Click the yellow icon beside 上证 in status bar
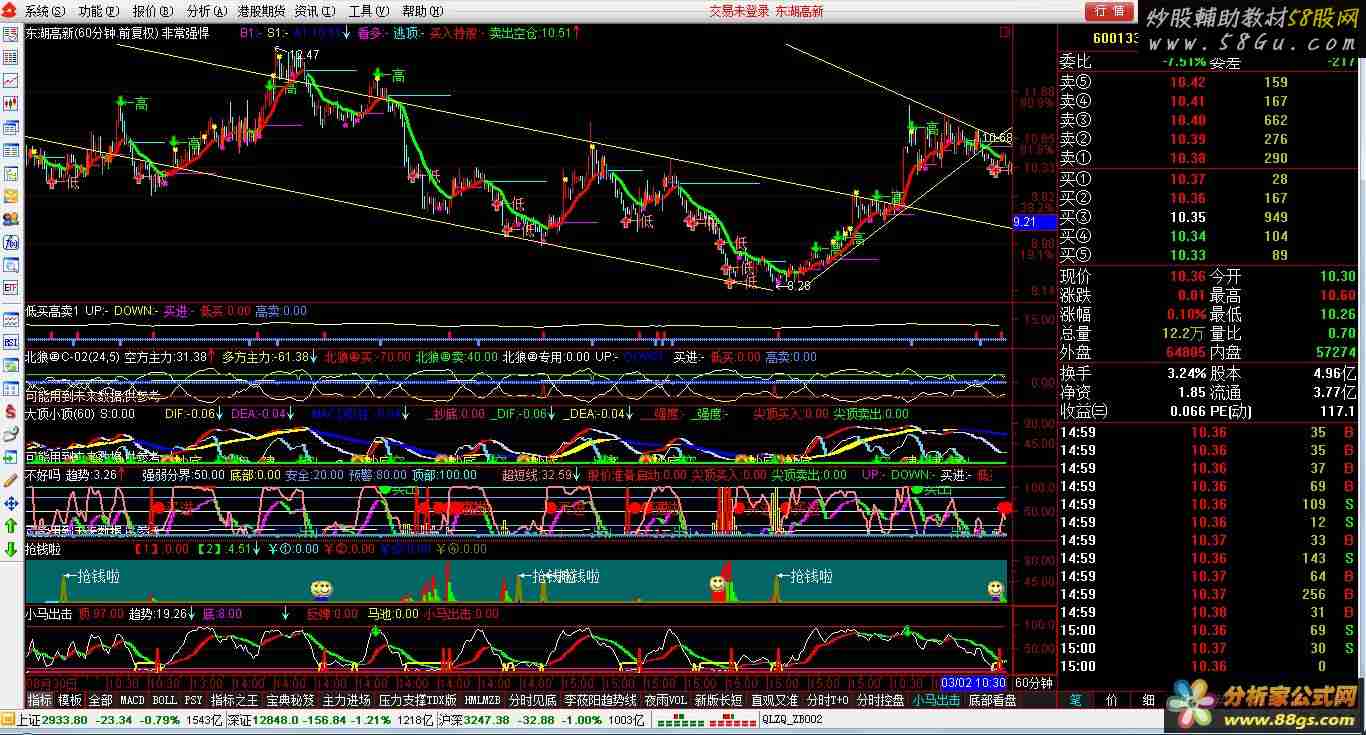The image size is (1366, 735). [8, 719]
